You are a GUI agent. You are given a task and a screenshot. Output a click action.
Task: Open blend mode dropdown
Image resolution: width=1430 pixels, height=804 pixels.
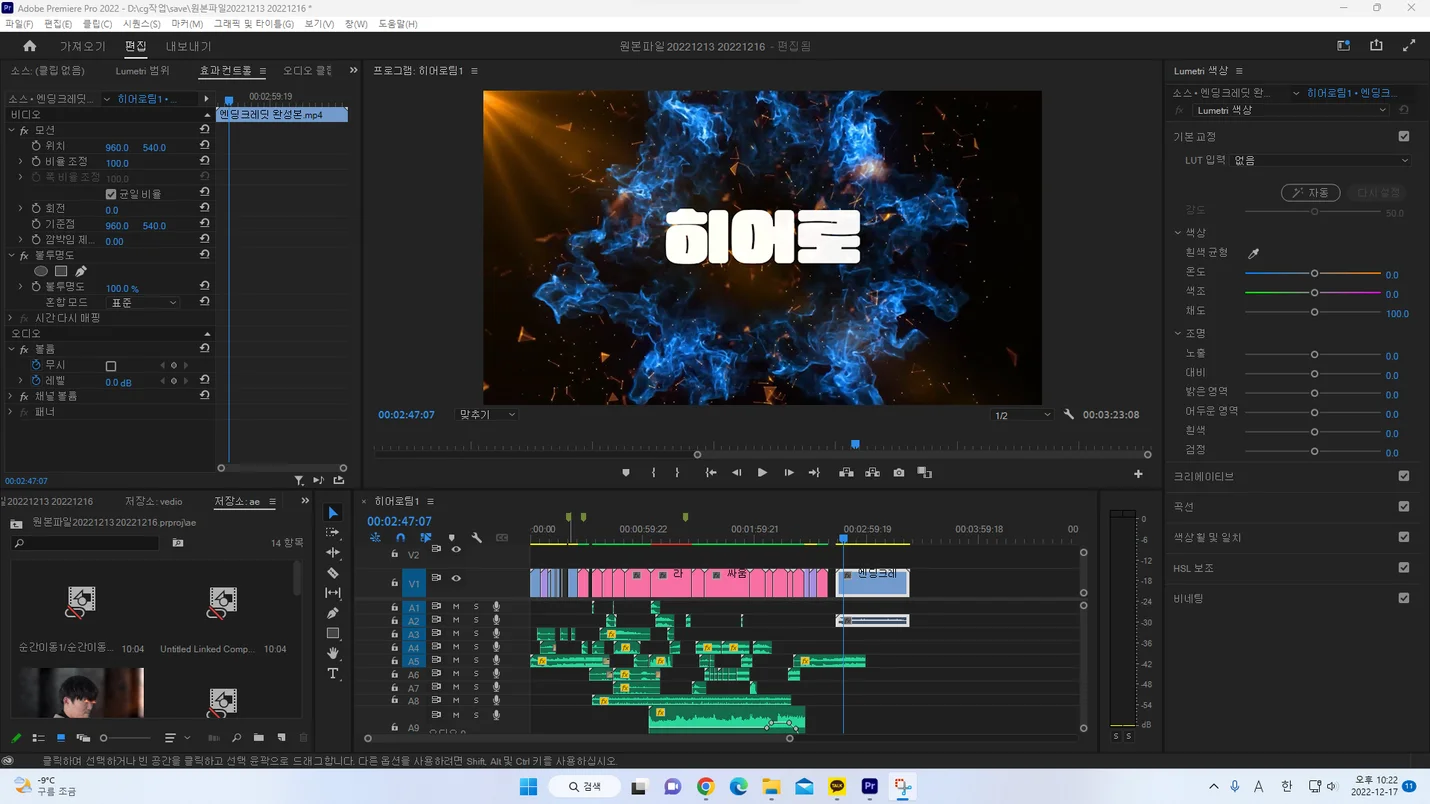click(142, 303)
